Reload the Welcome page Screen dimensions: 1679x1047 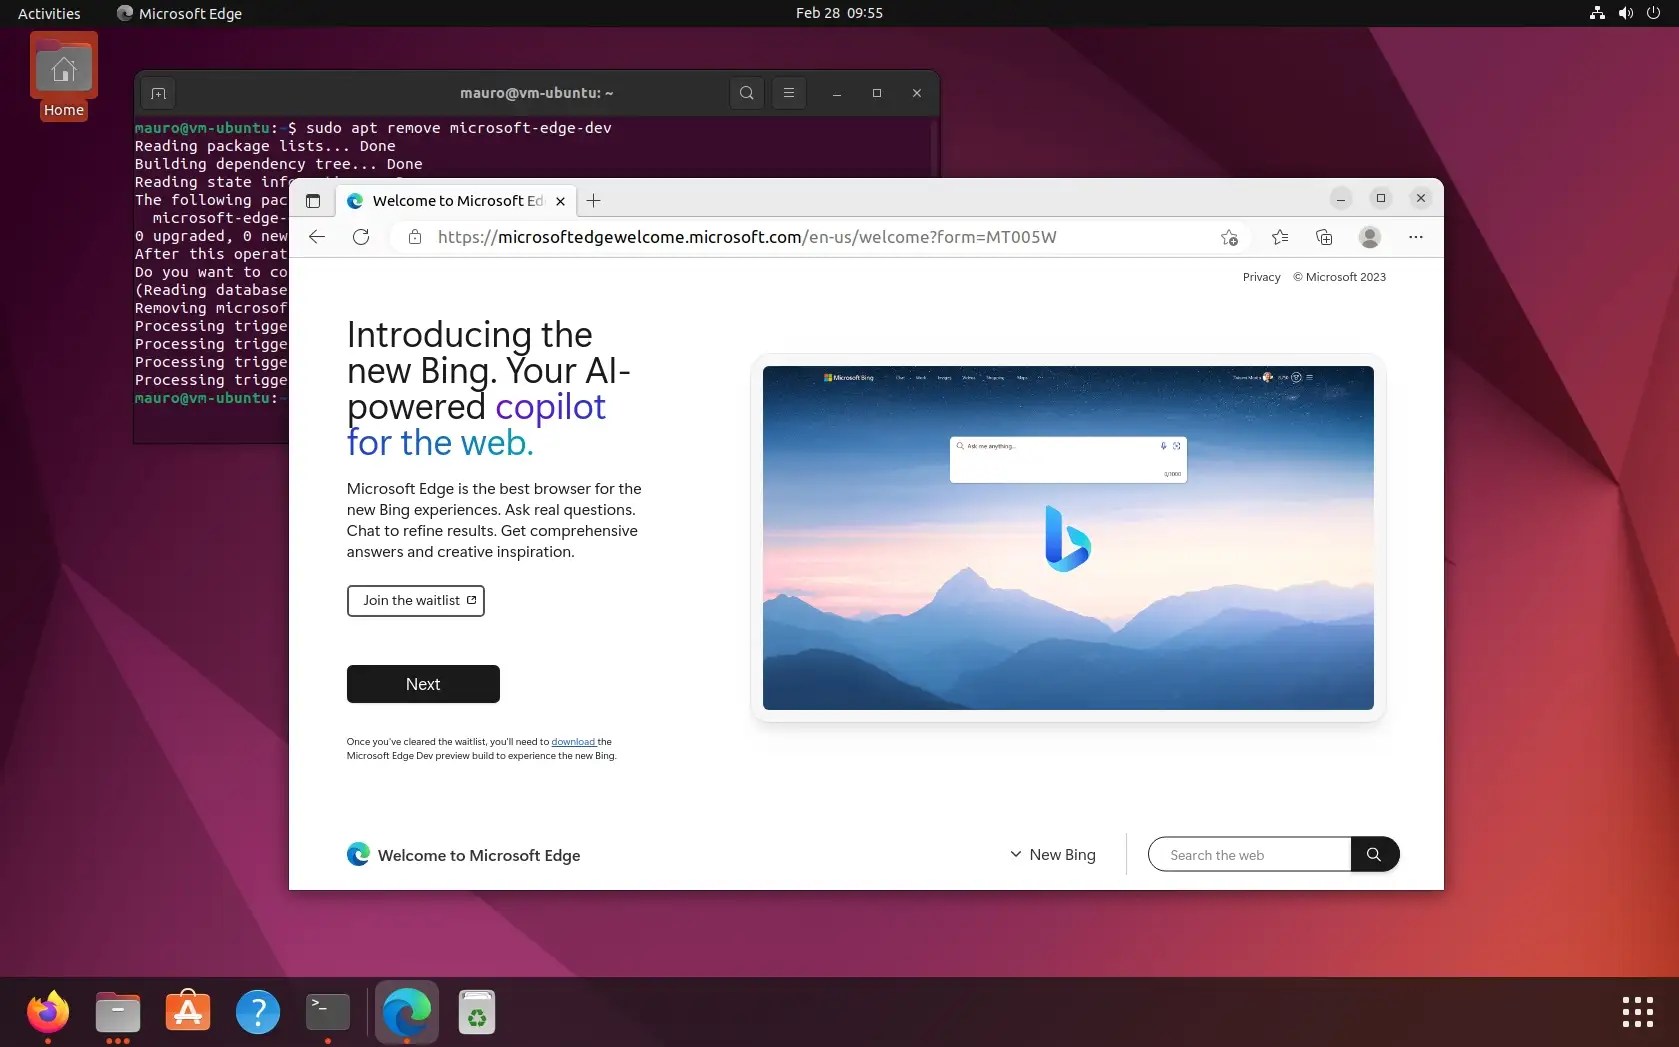pyautogui.click(x=361, y=237)
